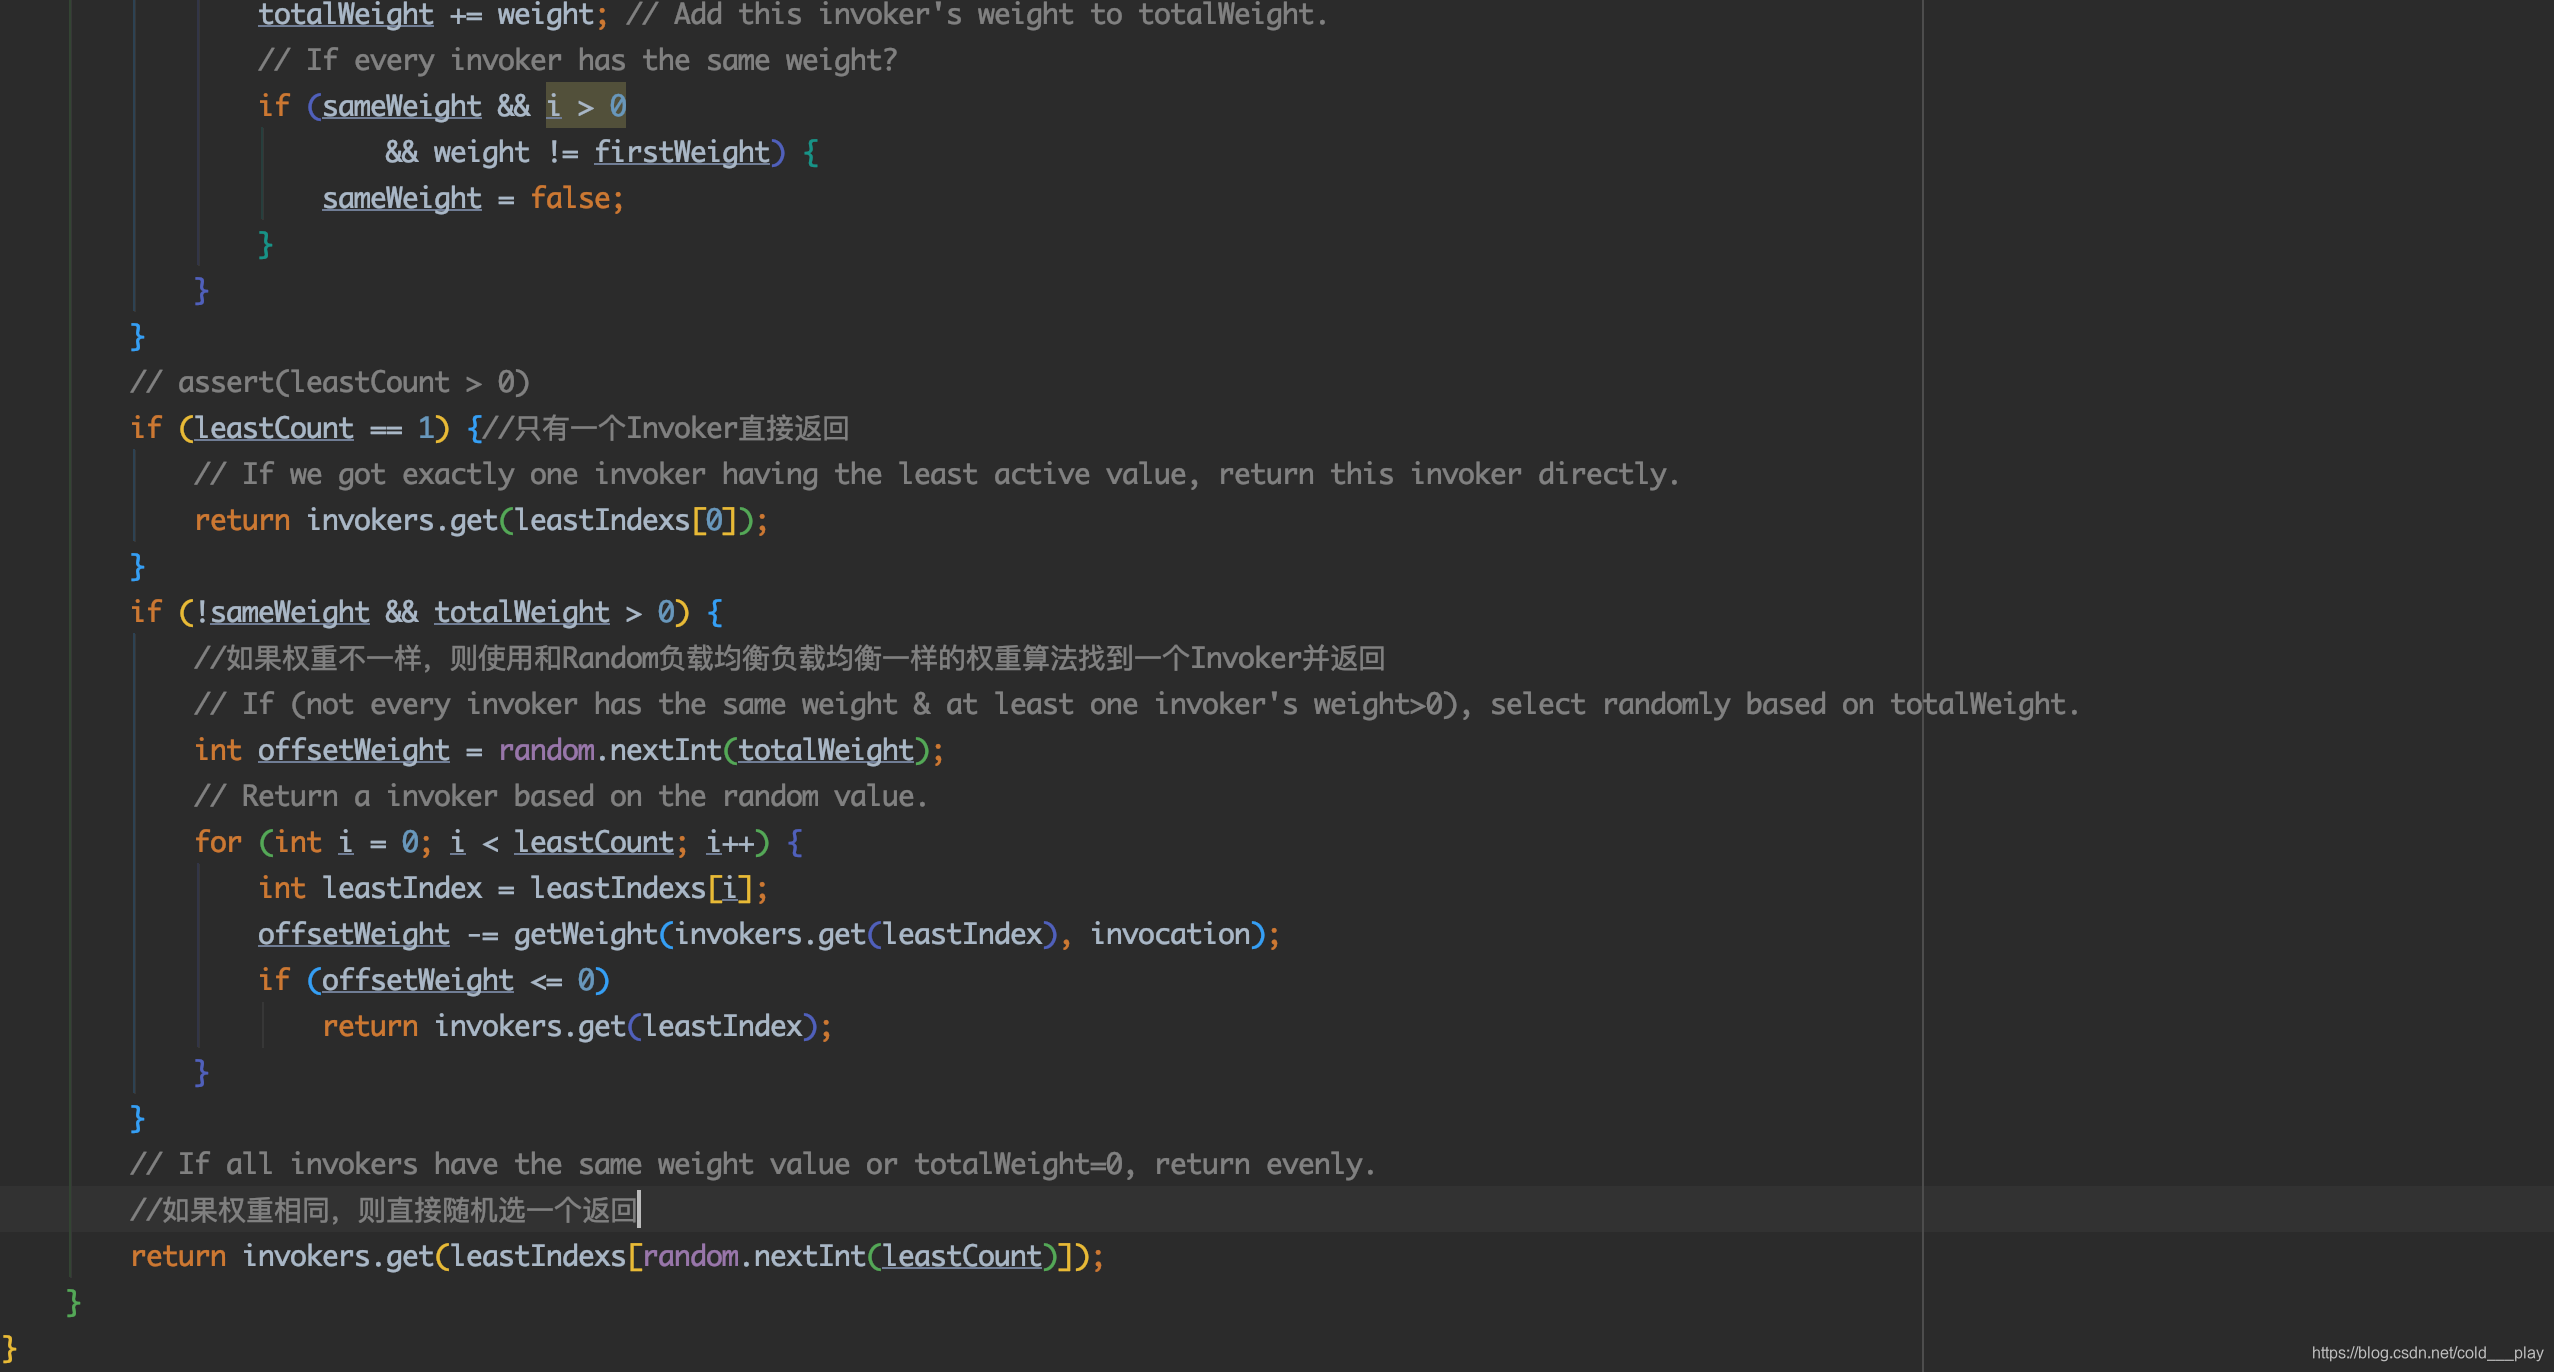Click leastCount in the 'leastCount == 1' check
The width and height of the screenshot is (2554, 1372).
click(274, 428)
